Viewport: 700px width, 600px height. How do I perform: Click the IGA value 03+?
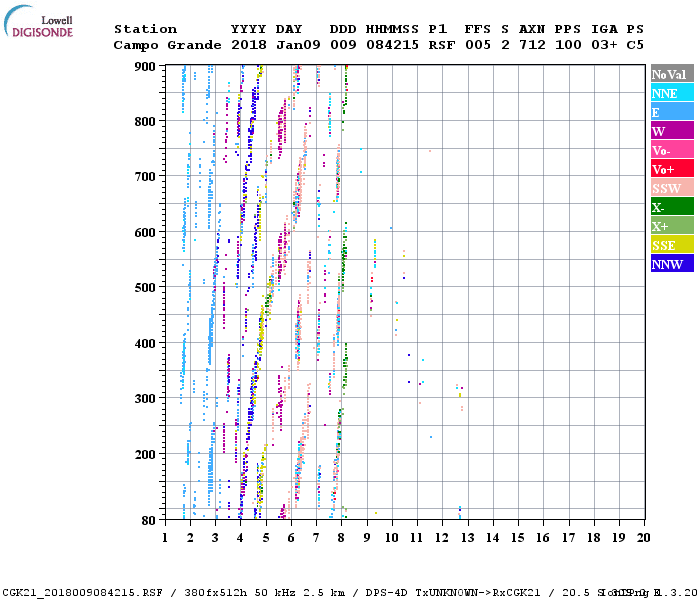pyautogui.click(x=604, y=45)
